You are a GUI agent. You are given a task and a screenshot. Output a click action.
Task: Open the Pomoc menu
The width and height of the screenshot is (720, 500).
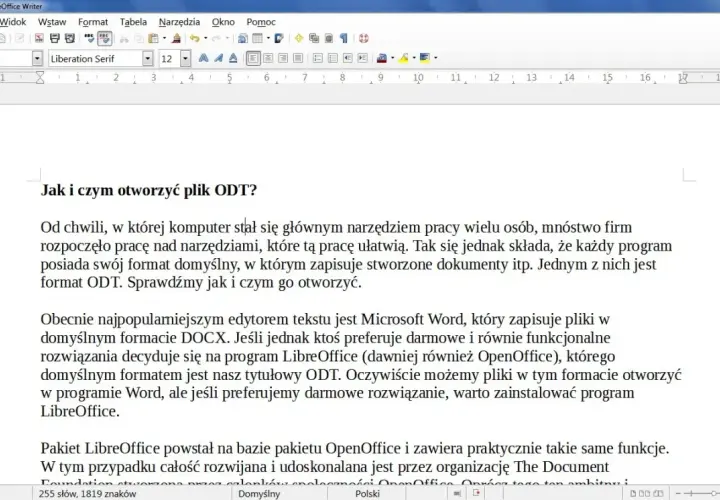[x=261, y=22]
